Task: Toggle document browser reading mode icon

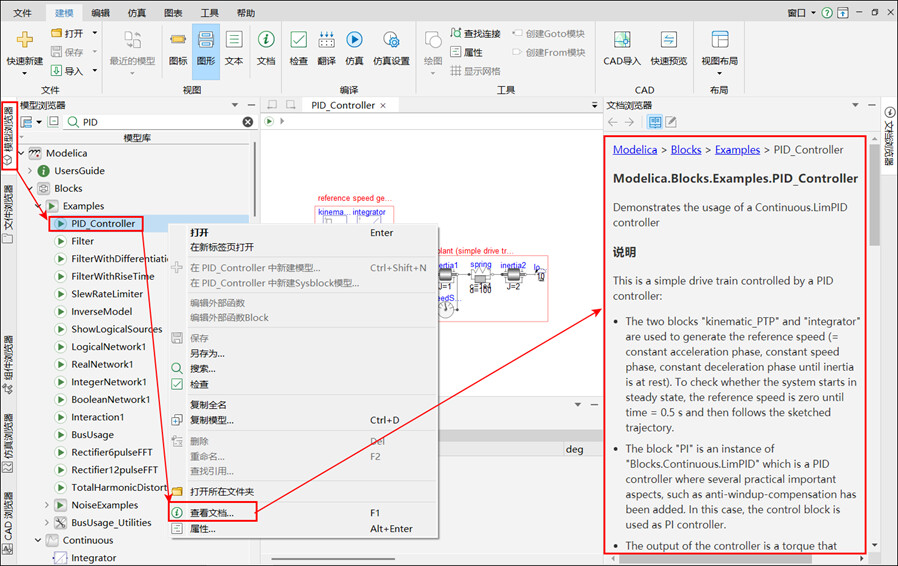Action: pos(655,122)
